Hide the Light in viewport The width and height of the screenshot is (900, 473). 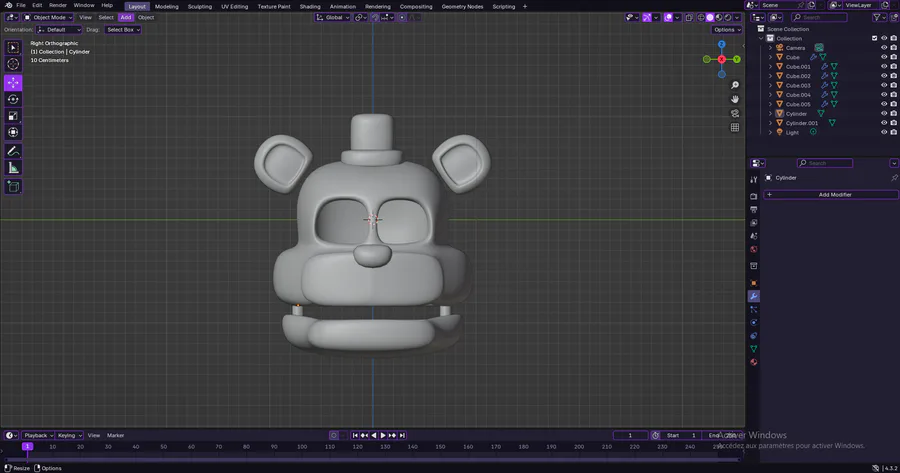[884, 132]
